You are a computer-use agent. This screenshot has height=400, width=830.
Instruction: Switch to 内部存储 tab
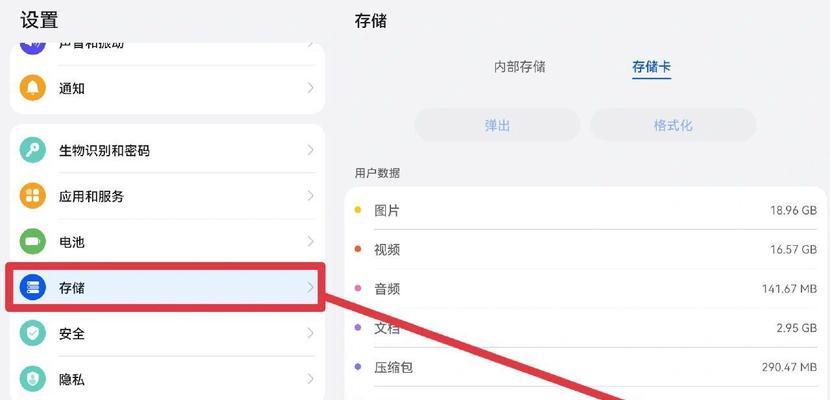pos(519,67)
